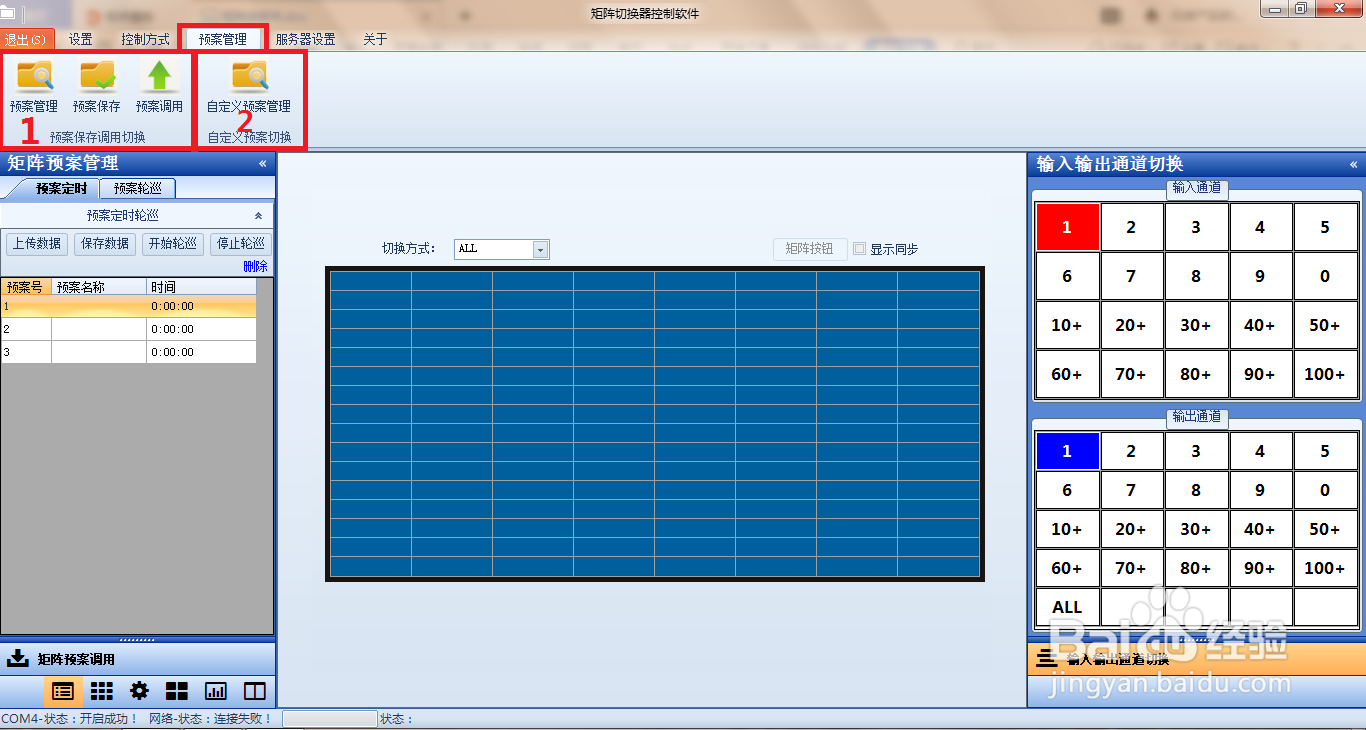
Task: Open the gear settings icon in bottom bar
Action: pos(139,691)
